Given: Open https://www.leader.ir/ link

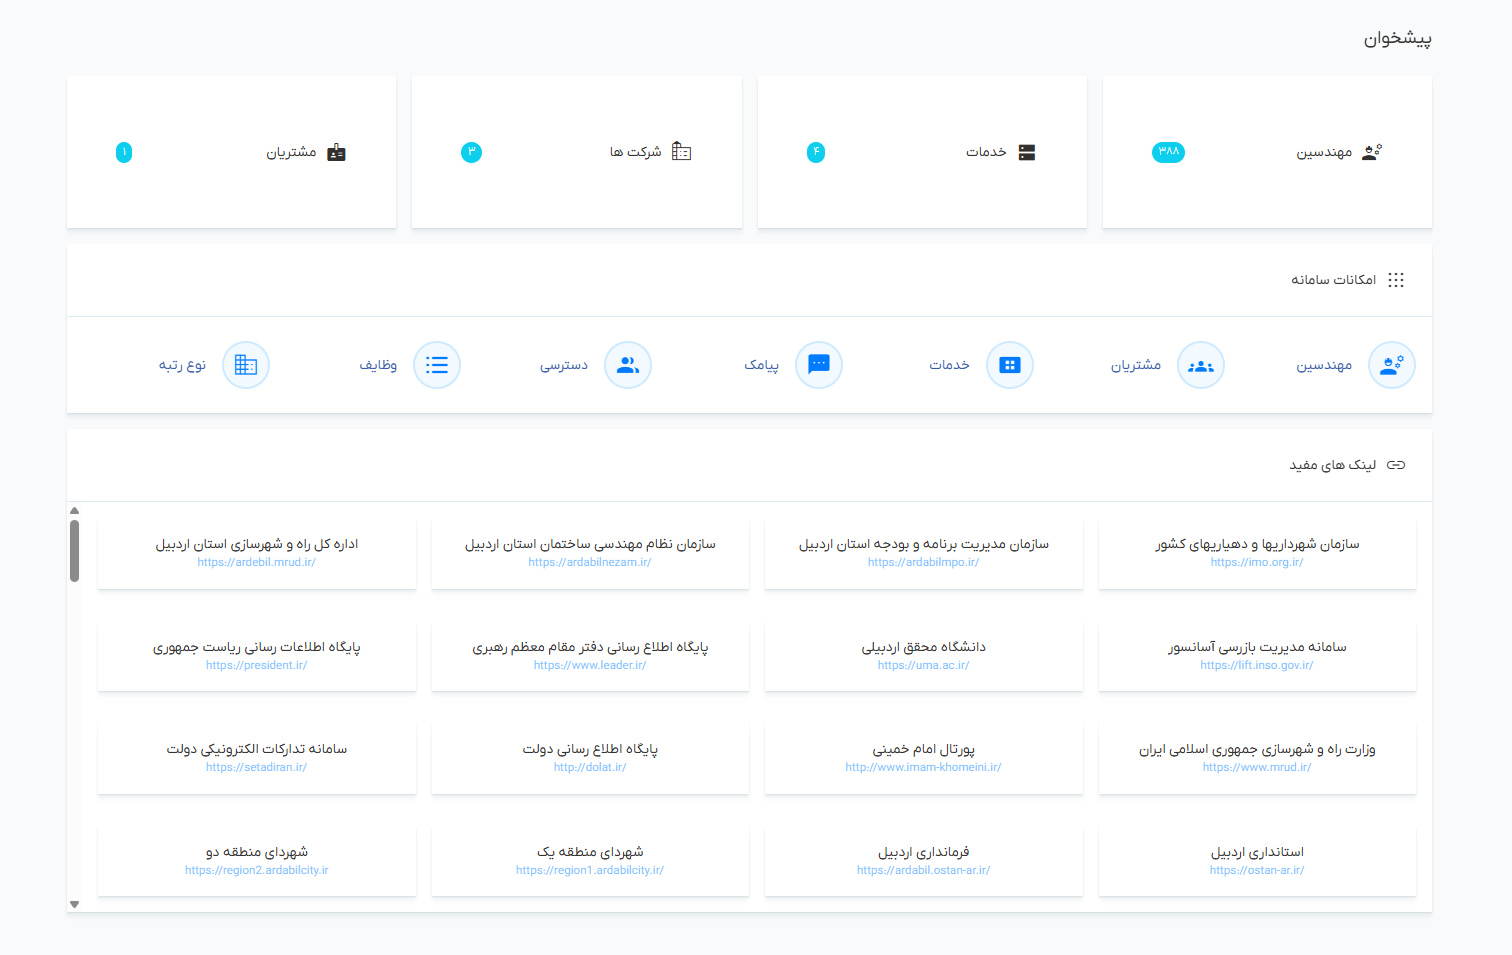Looking at the screenshot, I should click(590, 665).
